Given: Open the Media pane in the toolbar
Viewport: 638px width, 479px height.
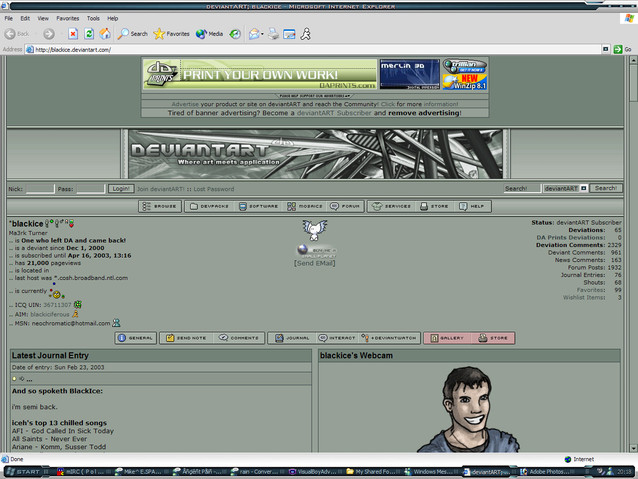Looking at the screenshot, I should point(209,34).
